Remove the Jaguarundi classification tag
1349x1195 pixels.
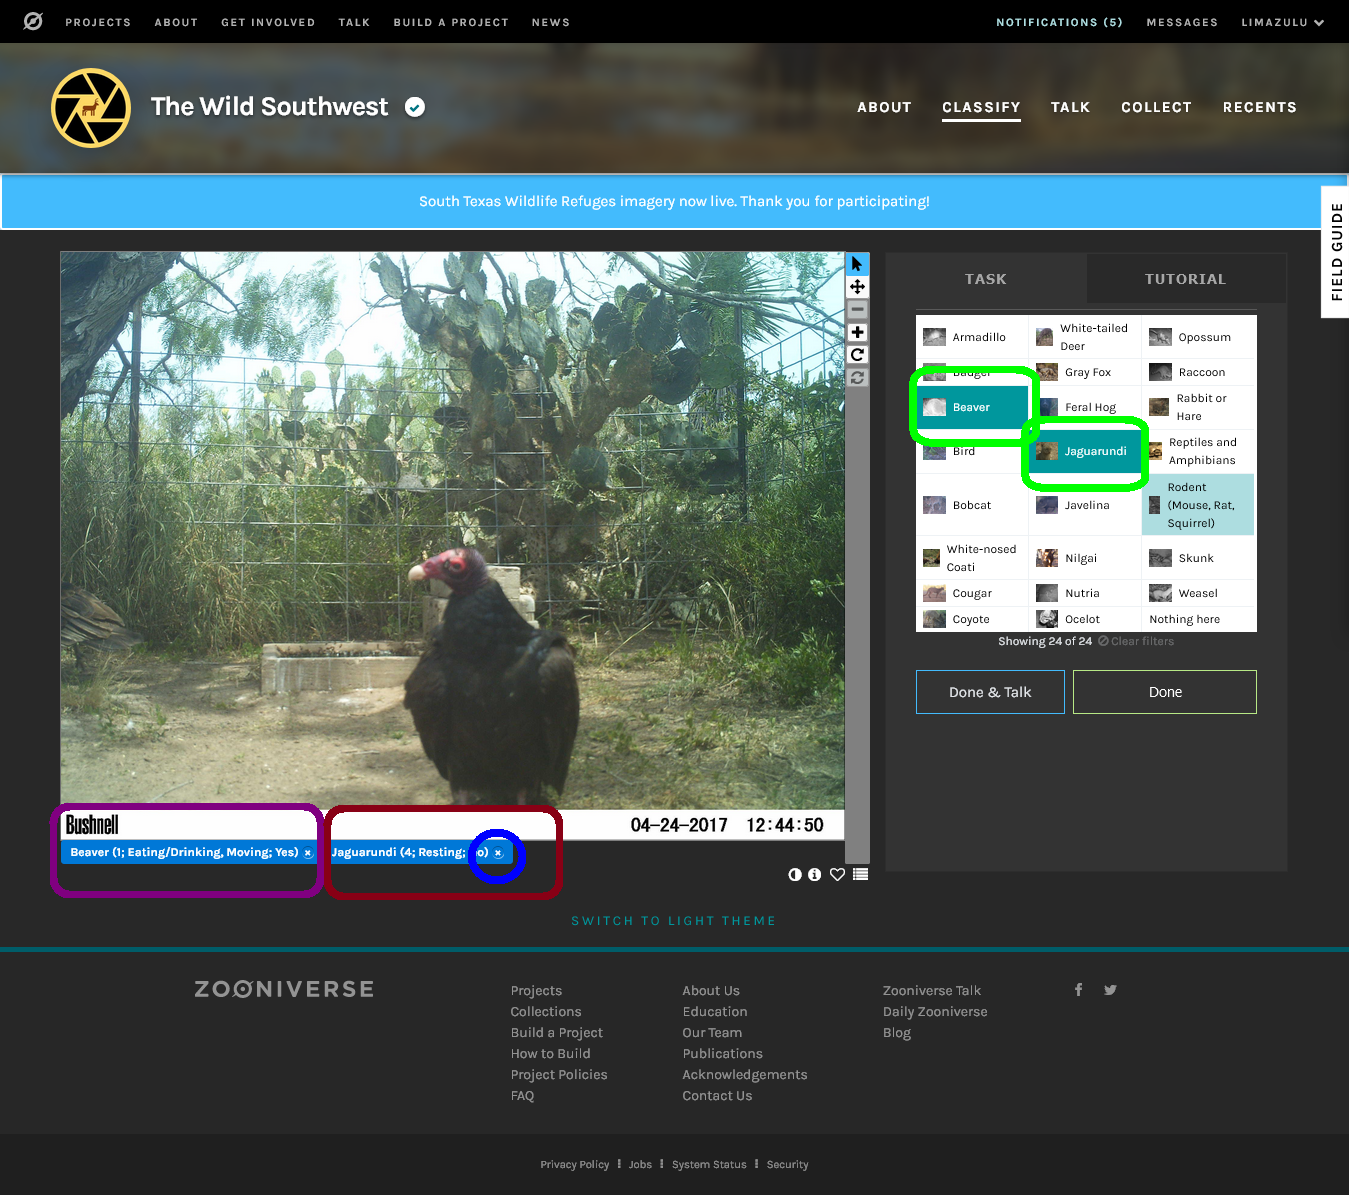tap(498, 853)
